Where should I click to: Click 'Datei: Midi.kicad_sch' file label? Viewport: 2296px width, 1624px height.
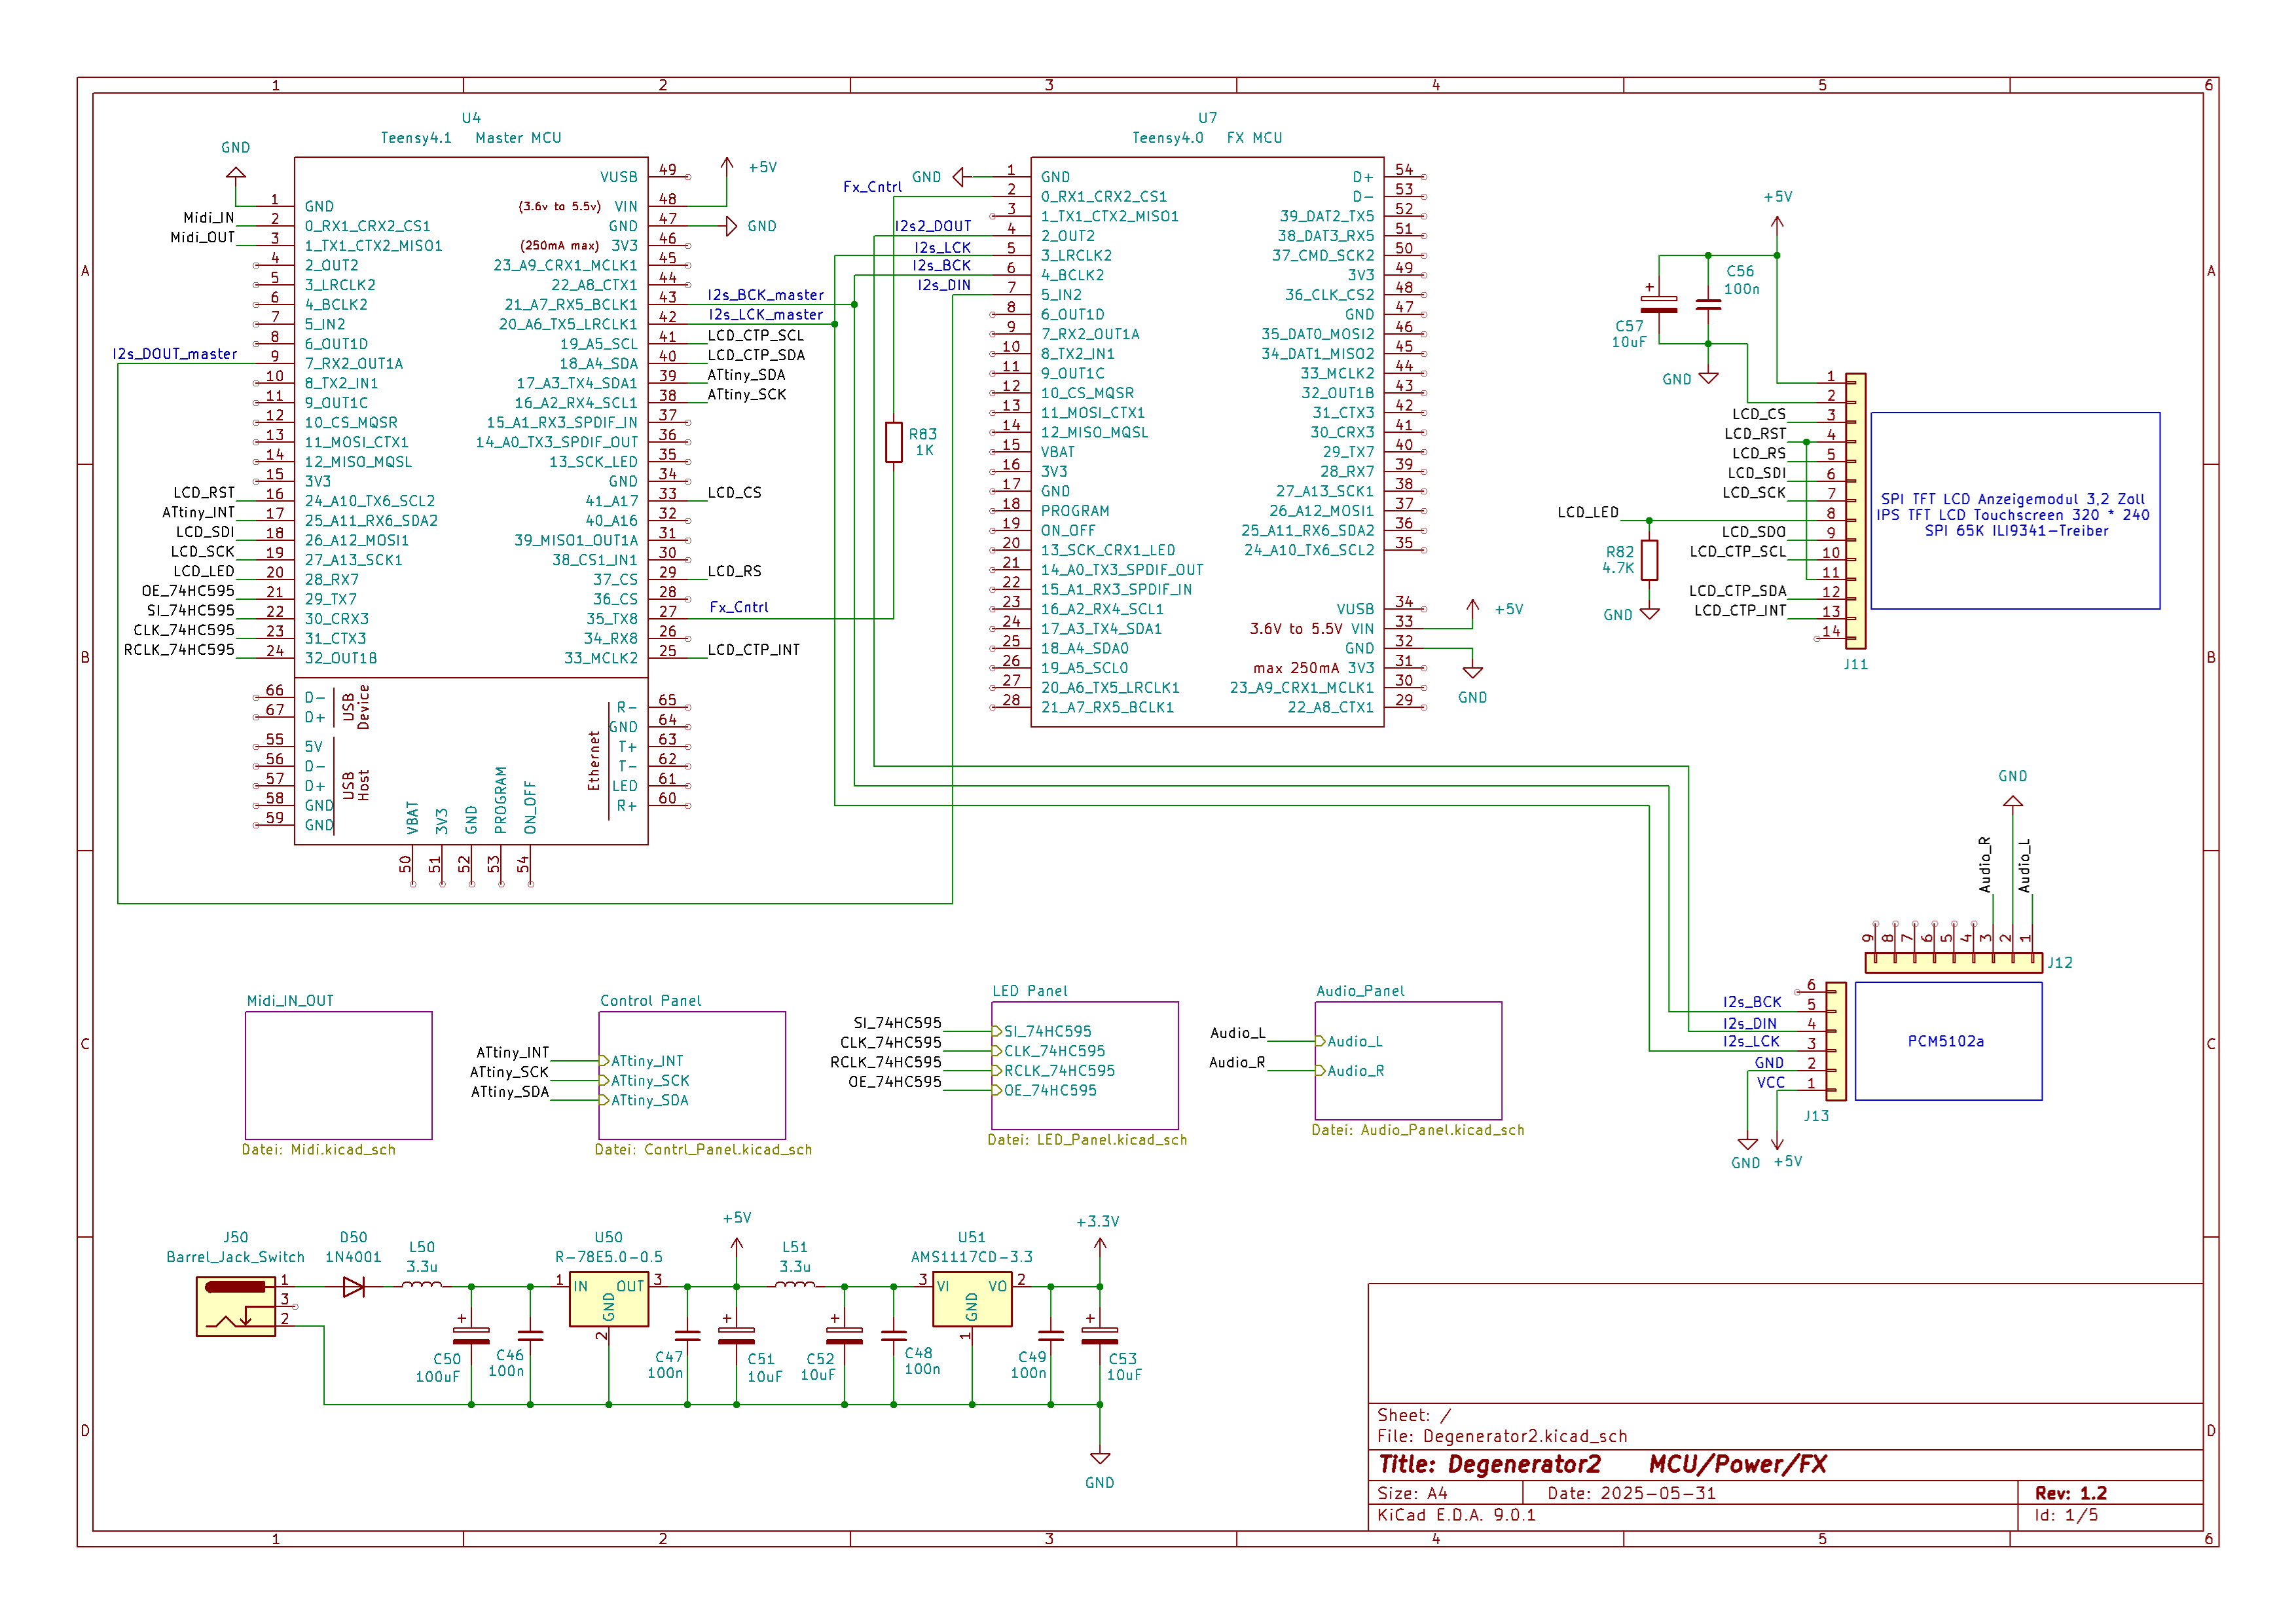(318, 1150)
